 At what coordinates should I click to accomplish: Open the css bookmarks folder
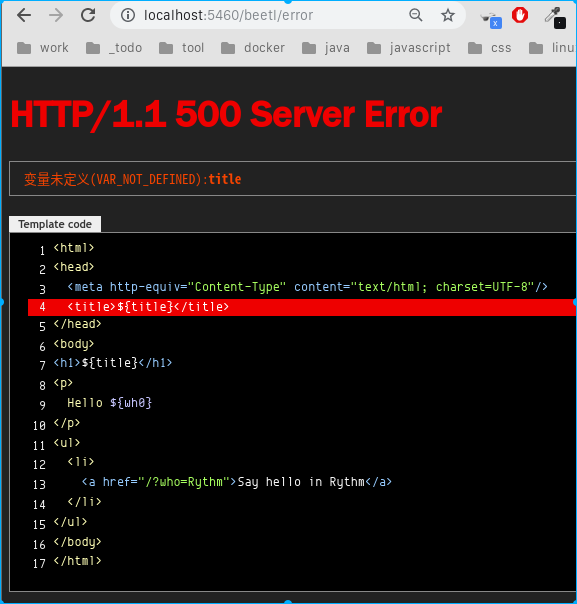pyautogui.click(x=490, y=48)
